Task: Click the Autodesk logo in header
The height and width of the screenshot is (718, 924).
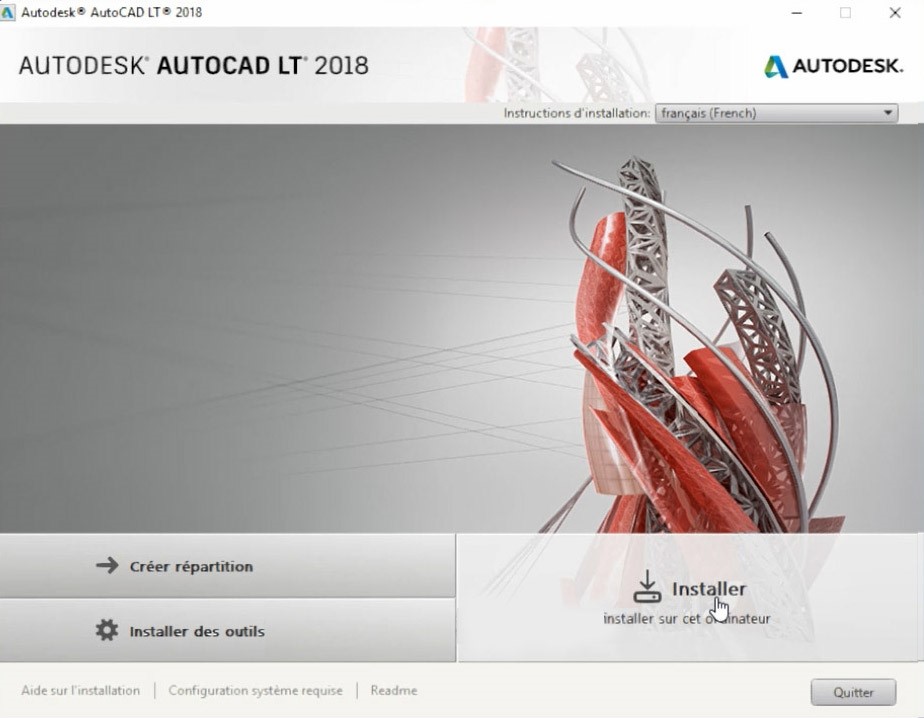Action: click(833, 66)
